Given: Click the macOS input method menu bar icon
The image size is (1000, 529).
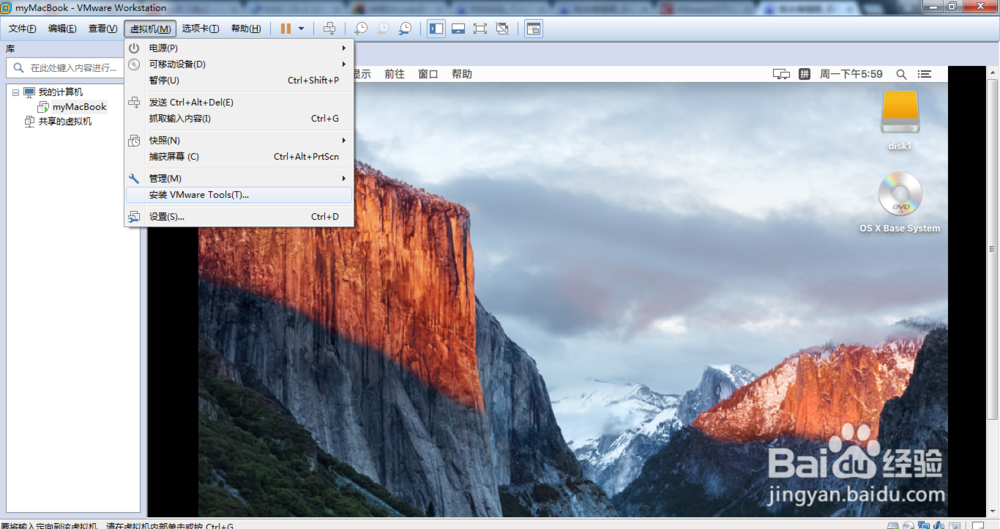Looking at the screenshot, I should pos(804,74).
